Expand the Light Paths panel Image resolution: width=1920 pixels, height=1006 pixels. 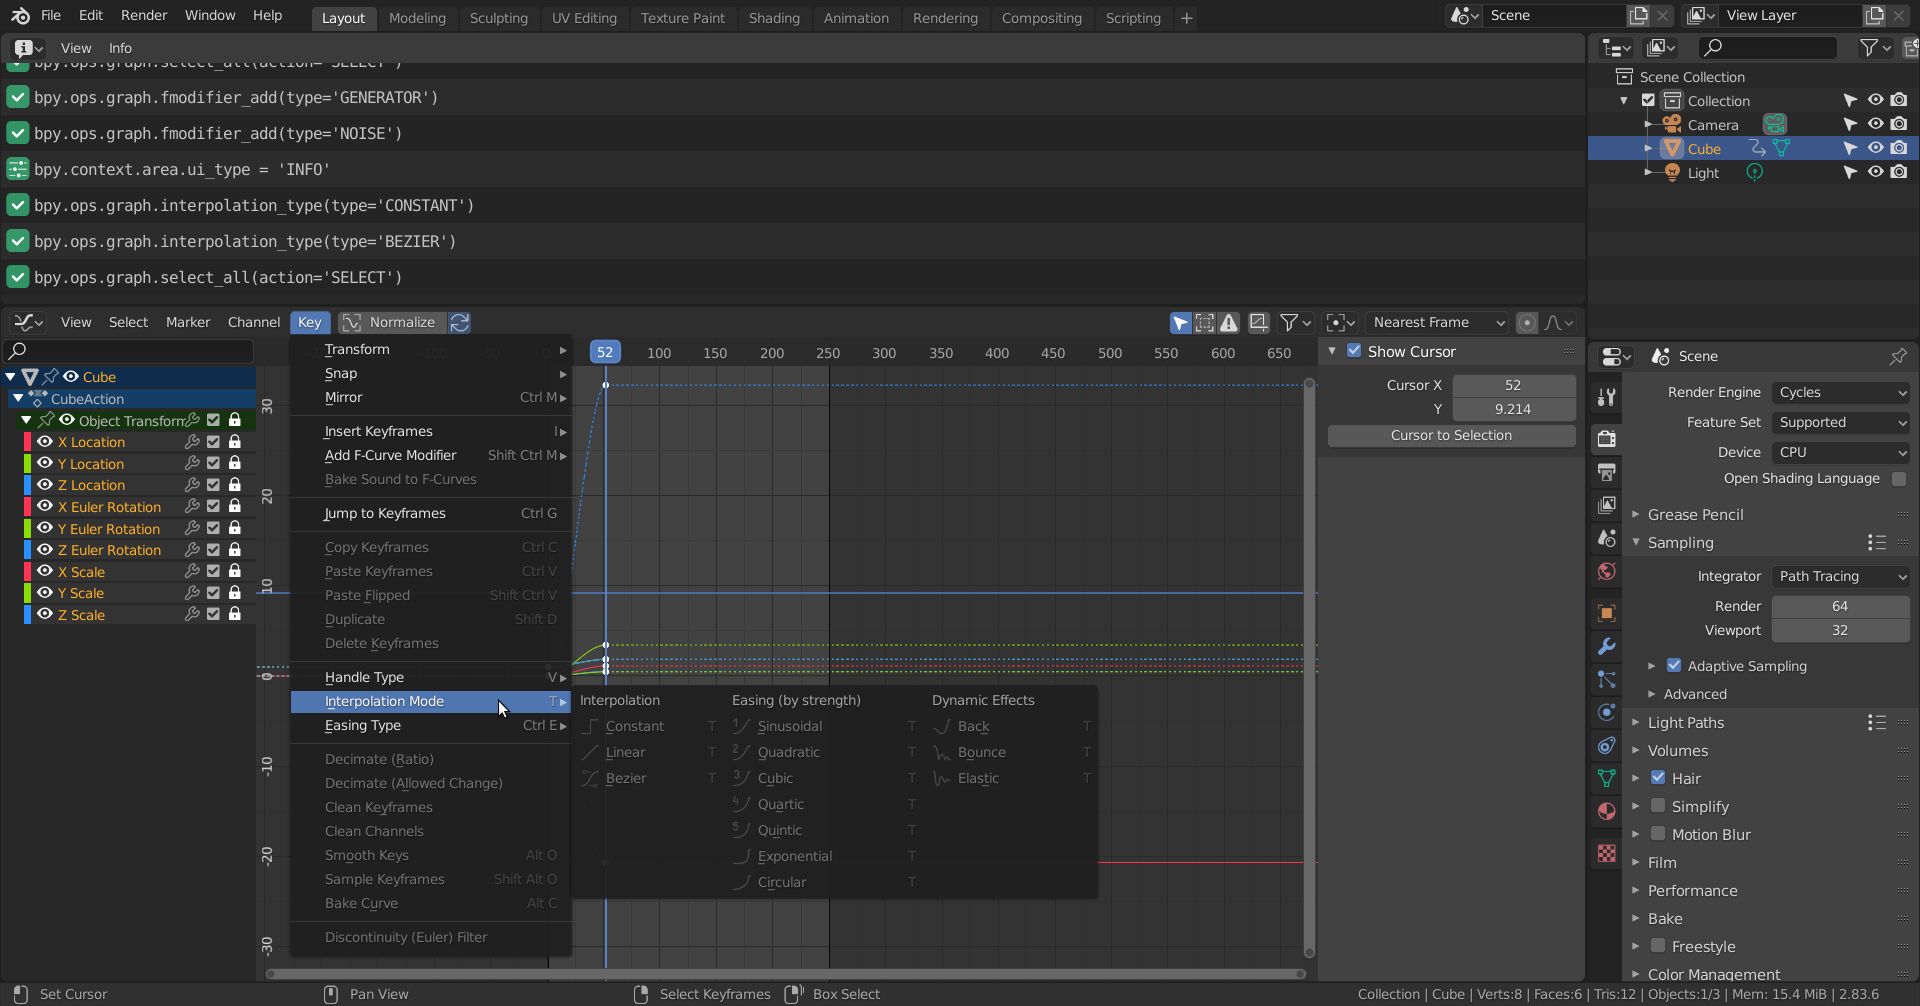tap(1686, 723)
